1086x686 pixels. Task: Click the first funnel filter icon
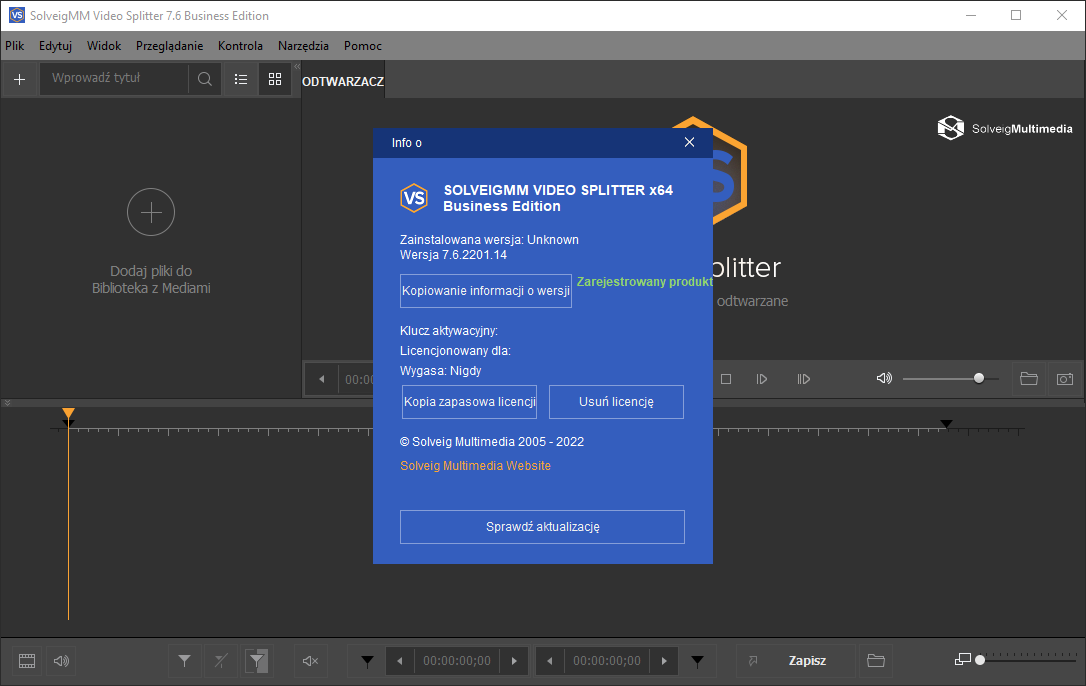(x=184, y=661)
